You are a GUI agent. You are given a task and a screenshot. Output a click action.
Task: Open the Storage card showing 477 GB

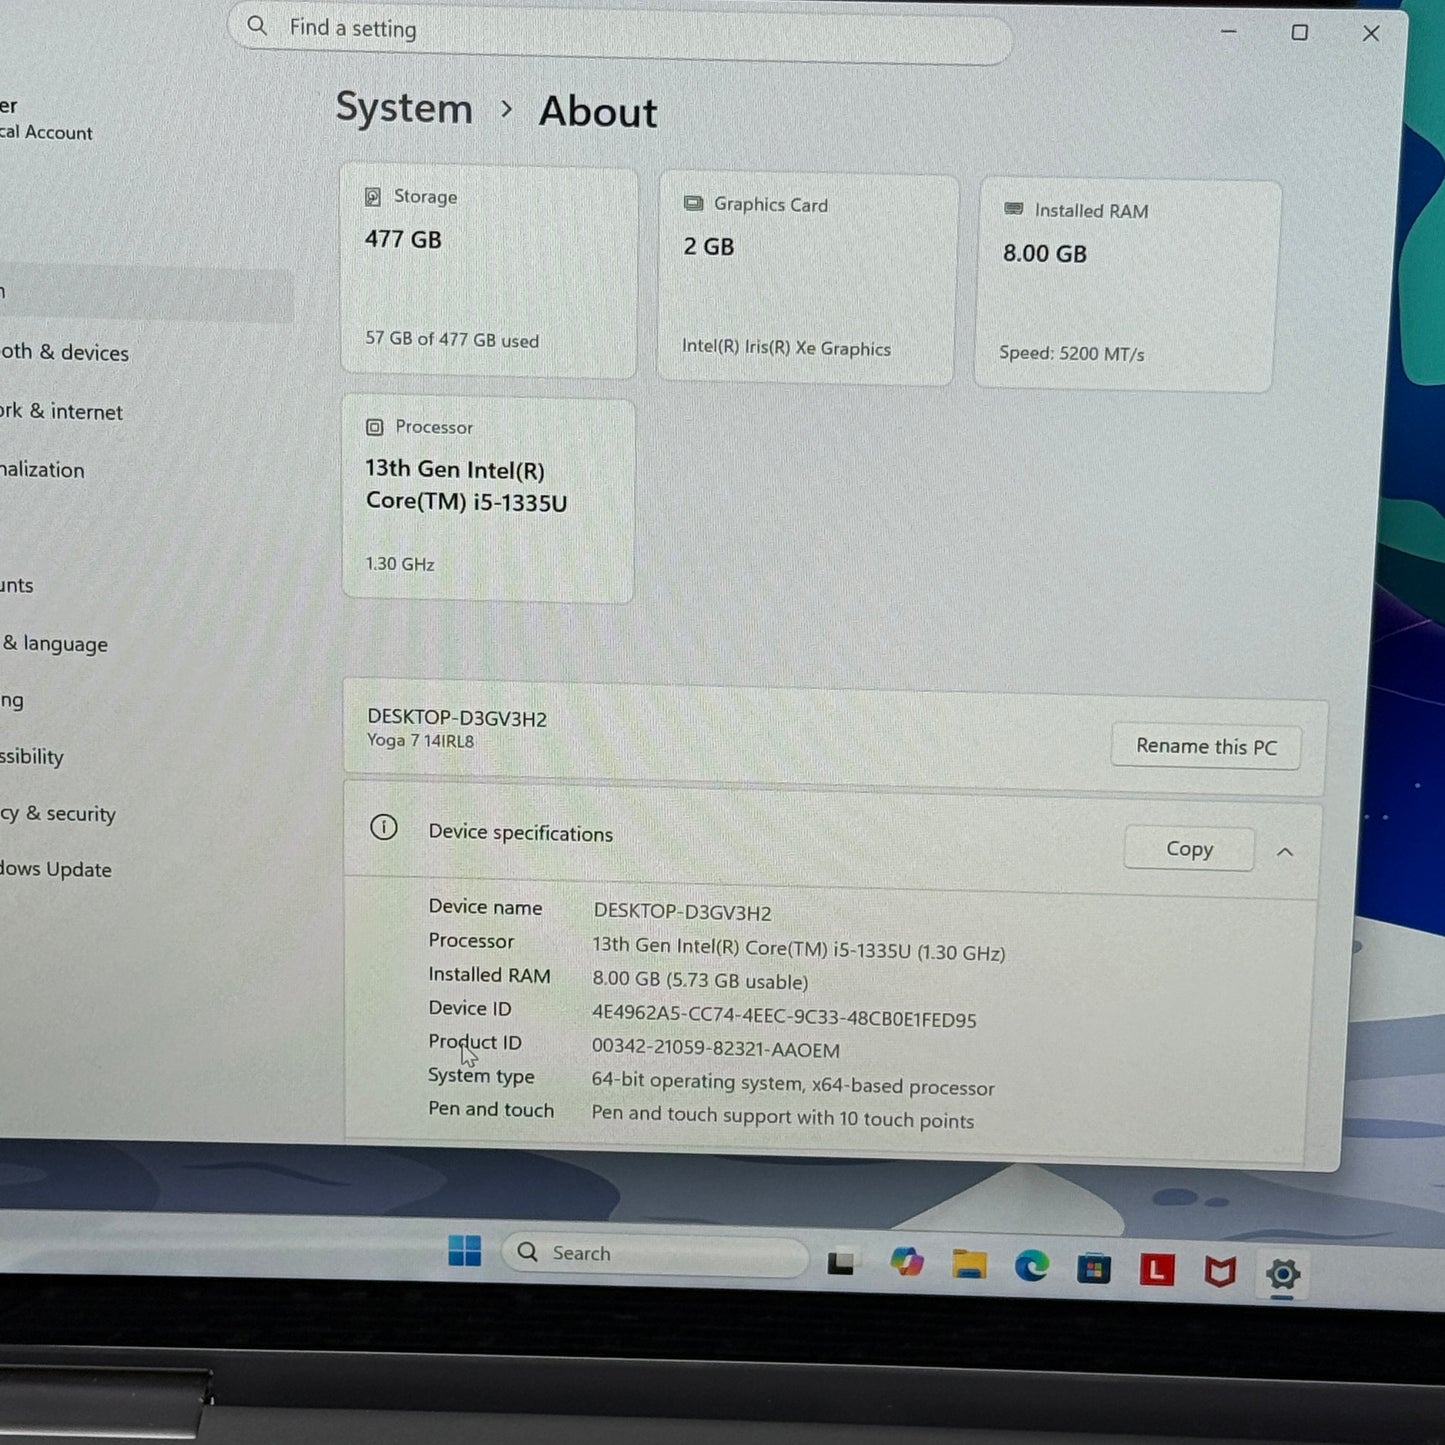pyautogui.click(x=488, y=272)
